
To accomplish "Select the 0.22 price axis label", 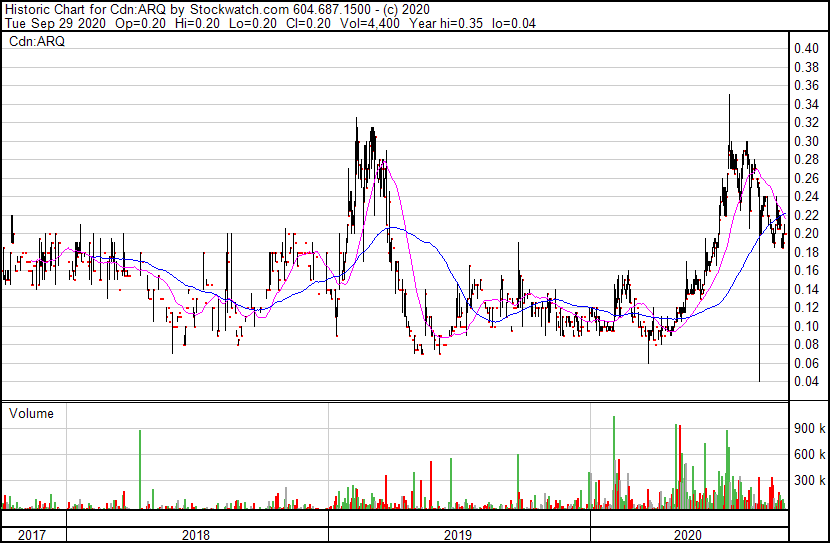I will pos(806,215).
